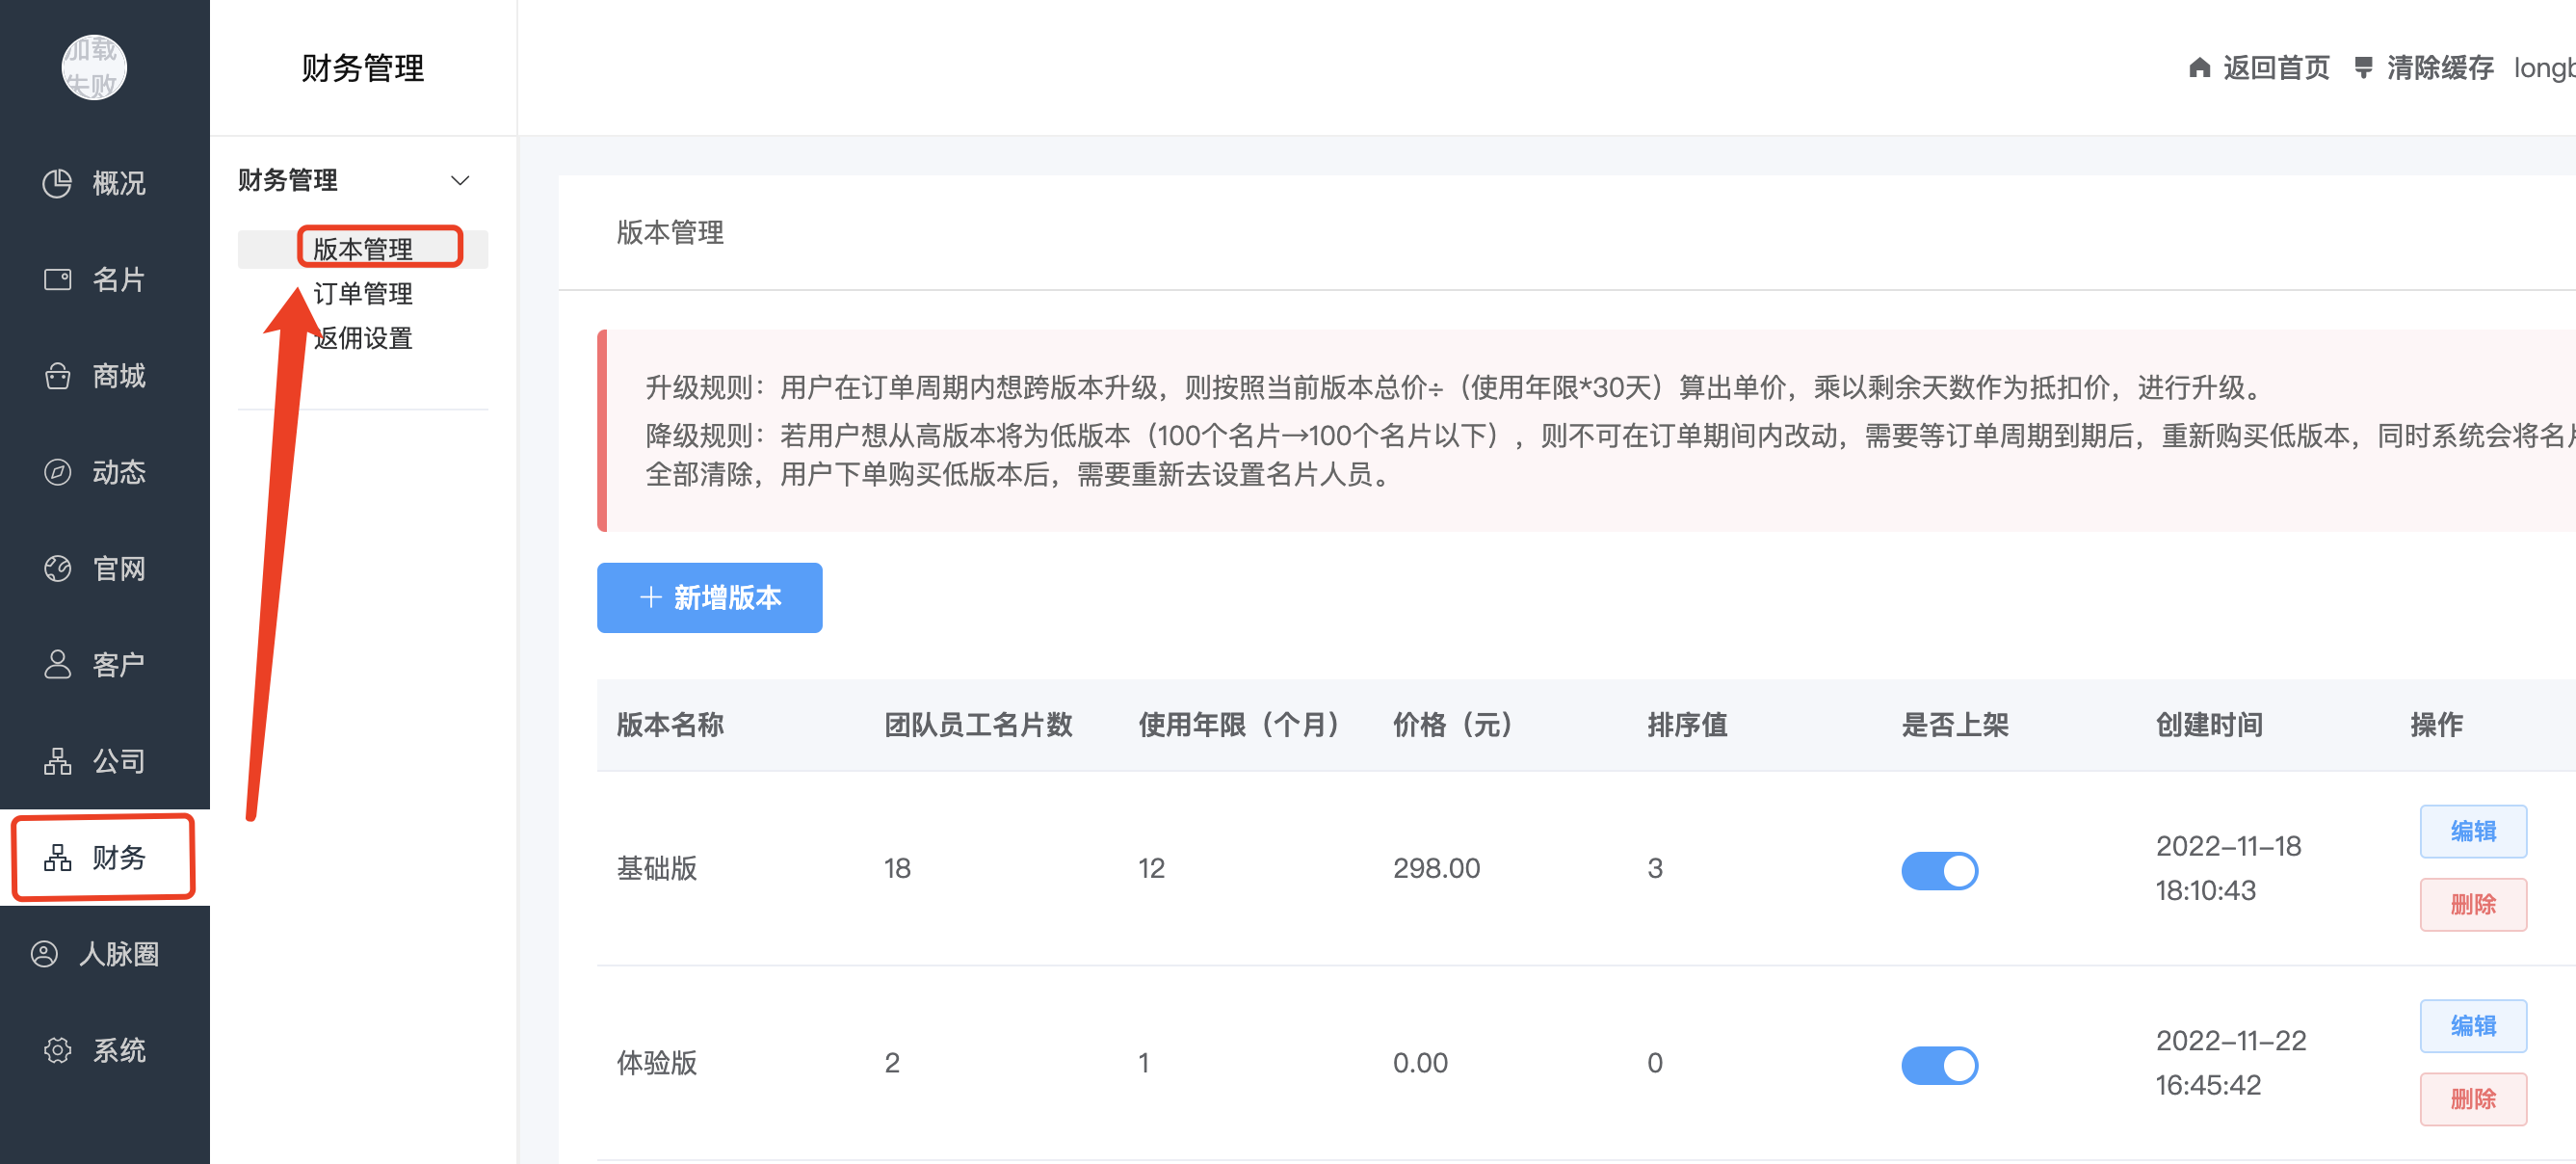Click the 版本管理 page heading
The height and width of the screenshot is (1164, 2576).
(670, 232)
